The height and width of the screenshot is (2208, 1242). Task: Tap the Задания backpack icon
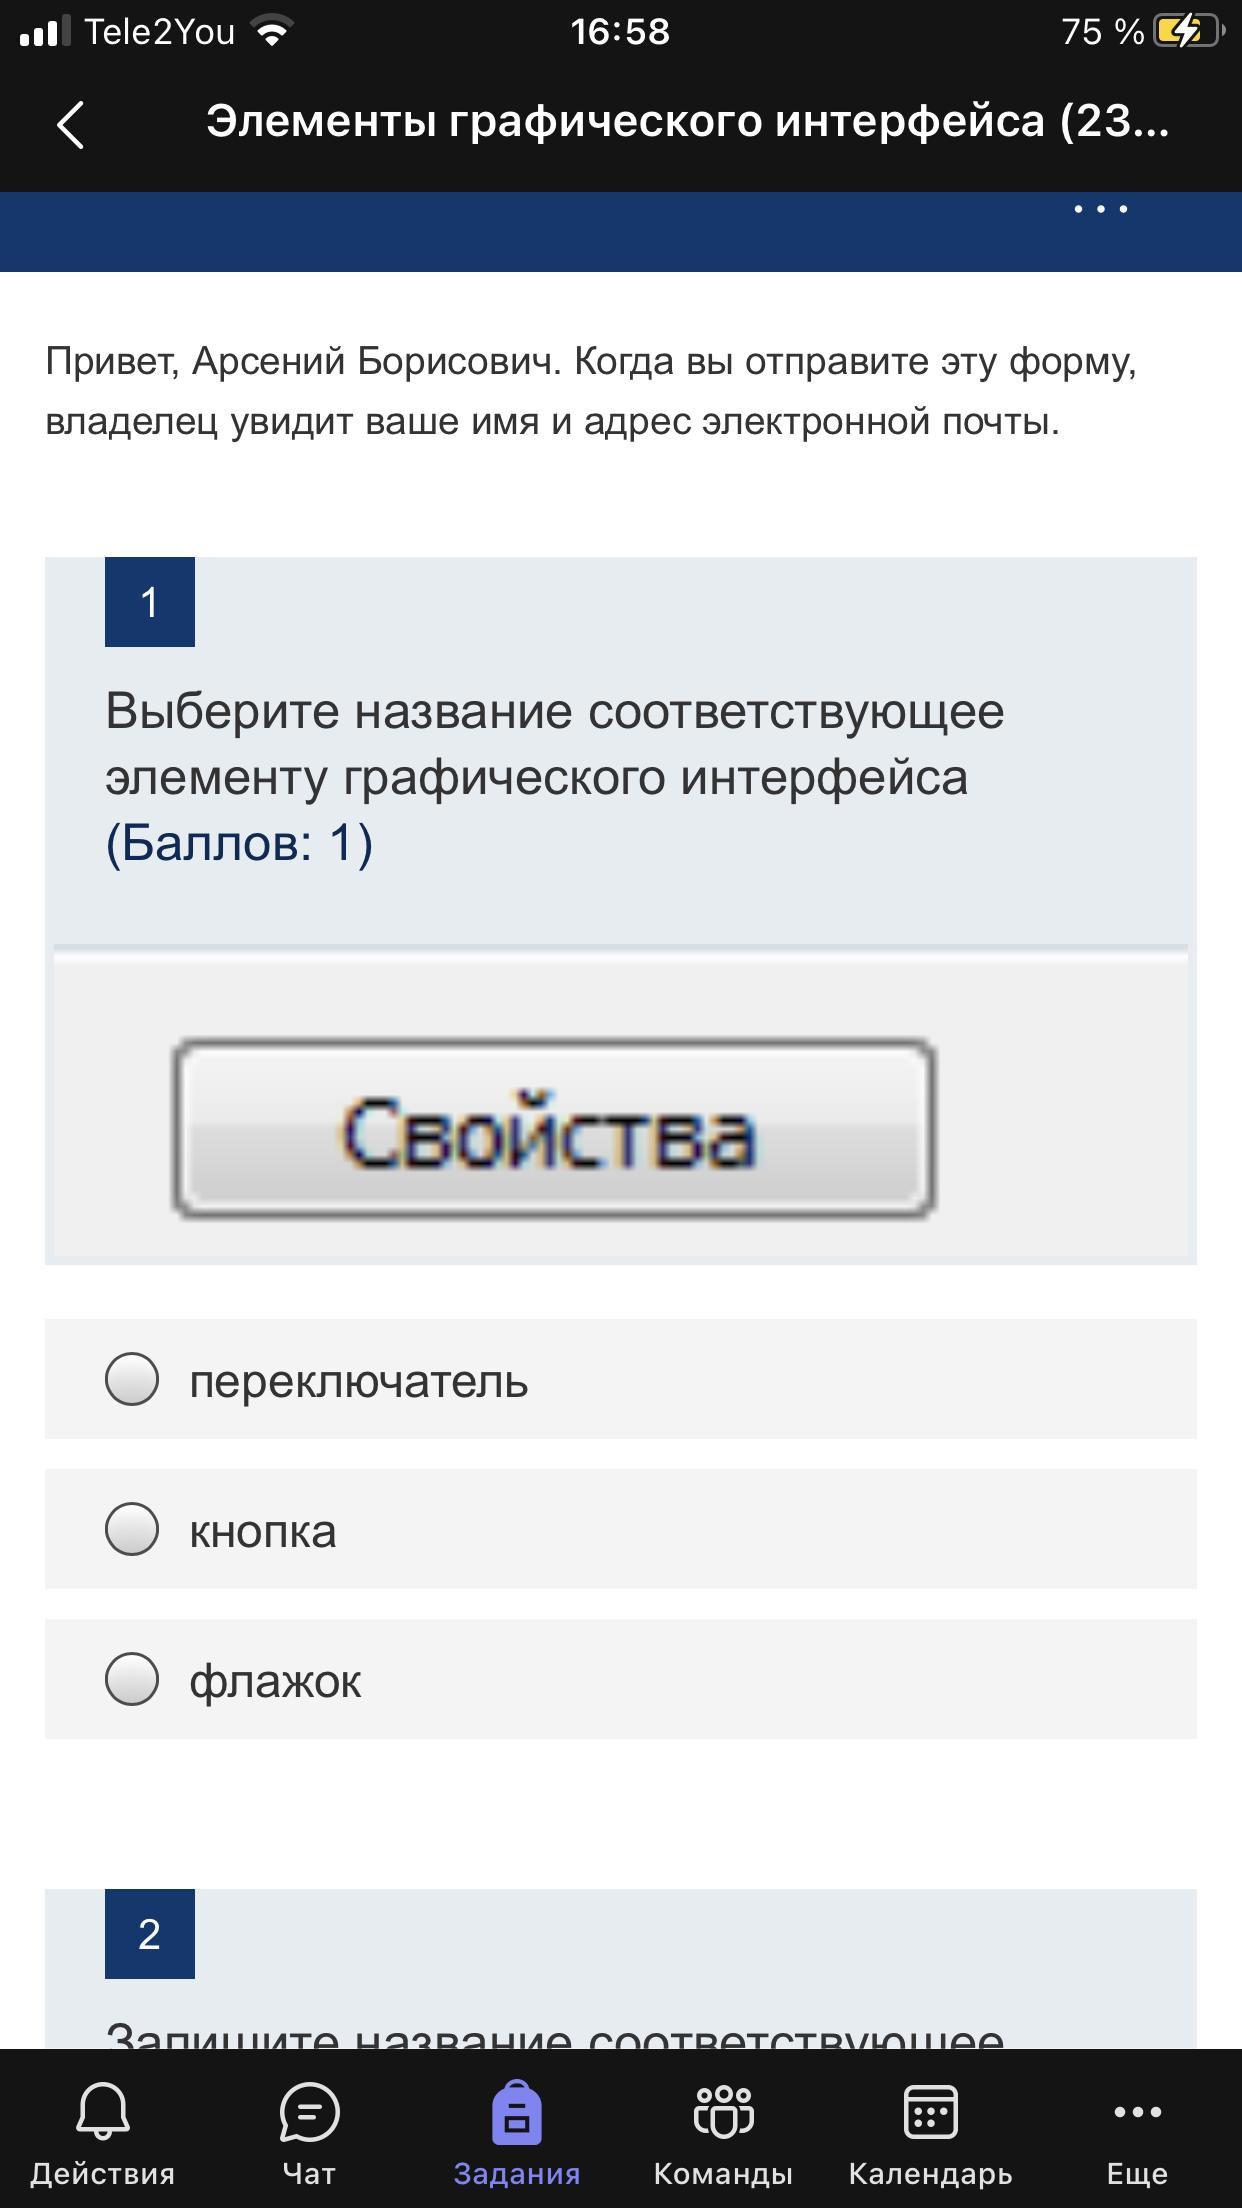tap(517, 2111)
